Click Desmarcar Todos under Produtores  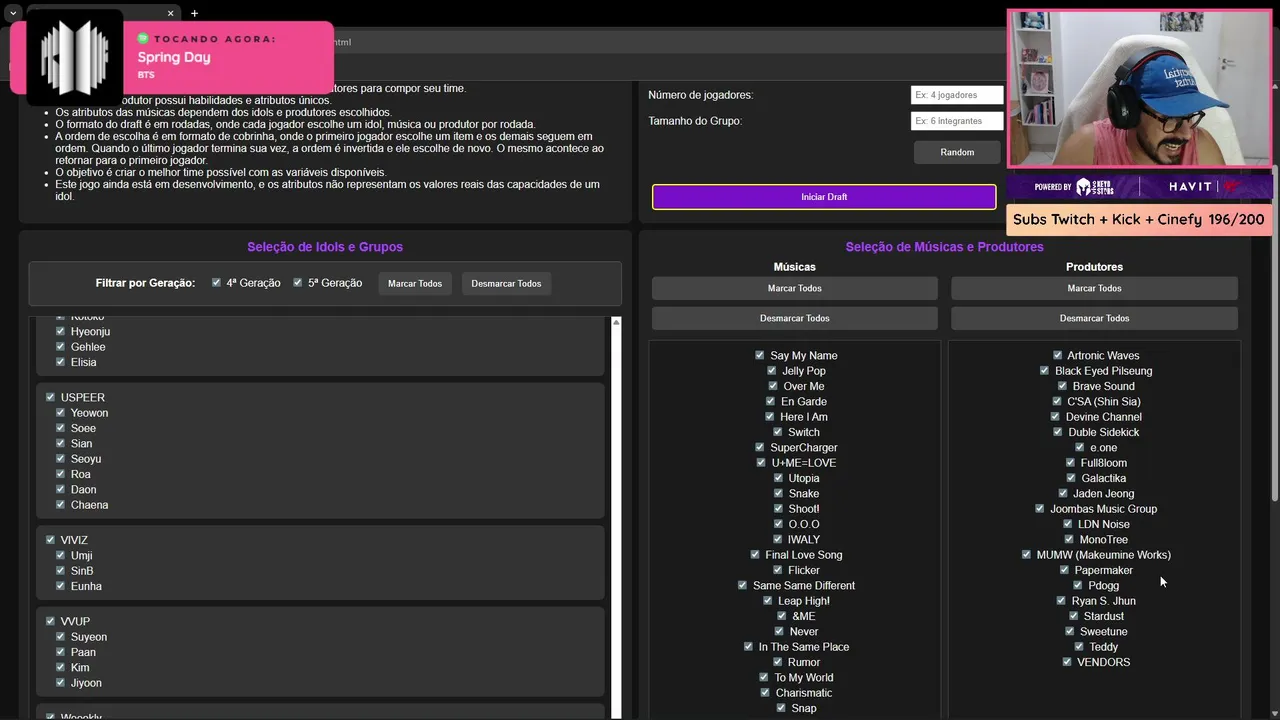[1094, 318]
